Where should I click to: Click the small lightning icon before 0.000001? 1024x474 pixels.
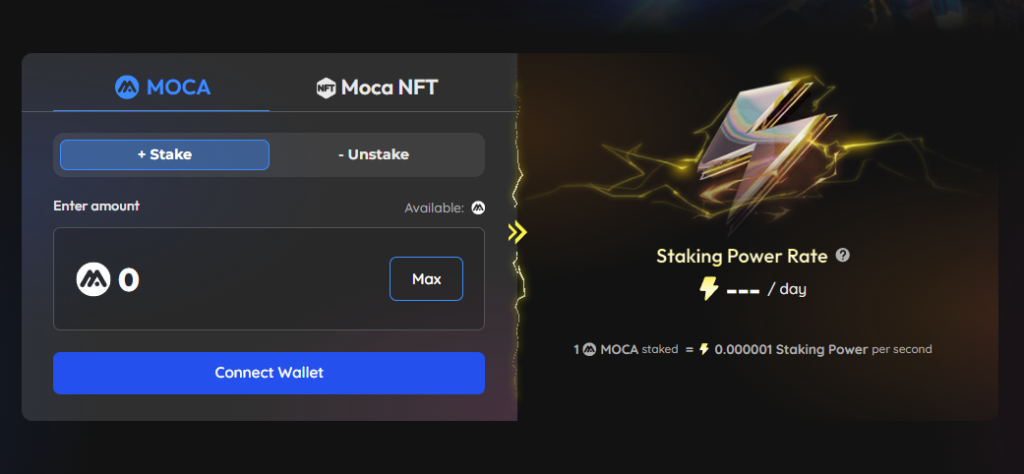point(703,349)
